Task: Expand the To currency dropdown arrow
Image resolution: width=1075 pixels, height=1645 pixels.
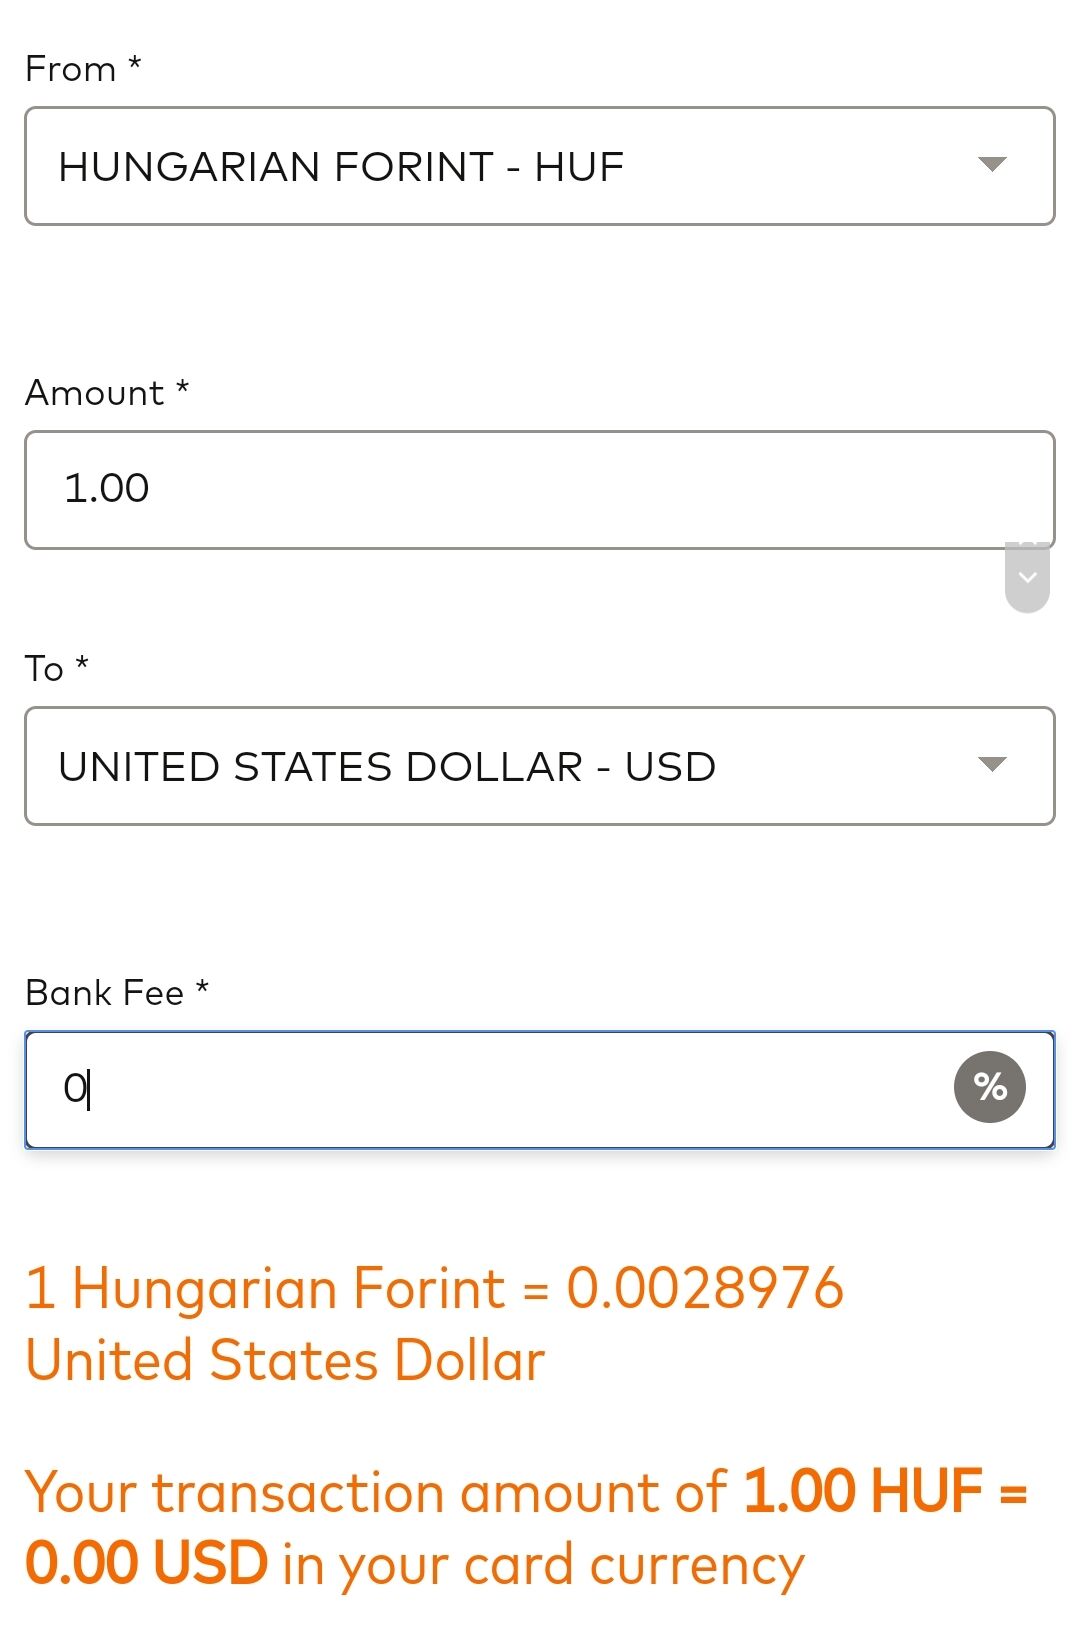Action: (991, 765)
